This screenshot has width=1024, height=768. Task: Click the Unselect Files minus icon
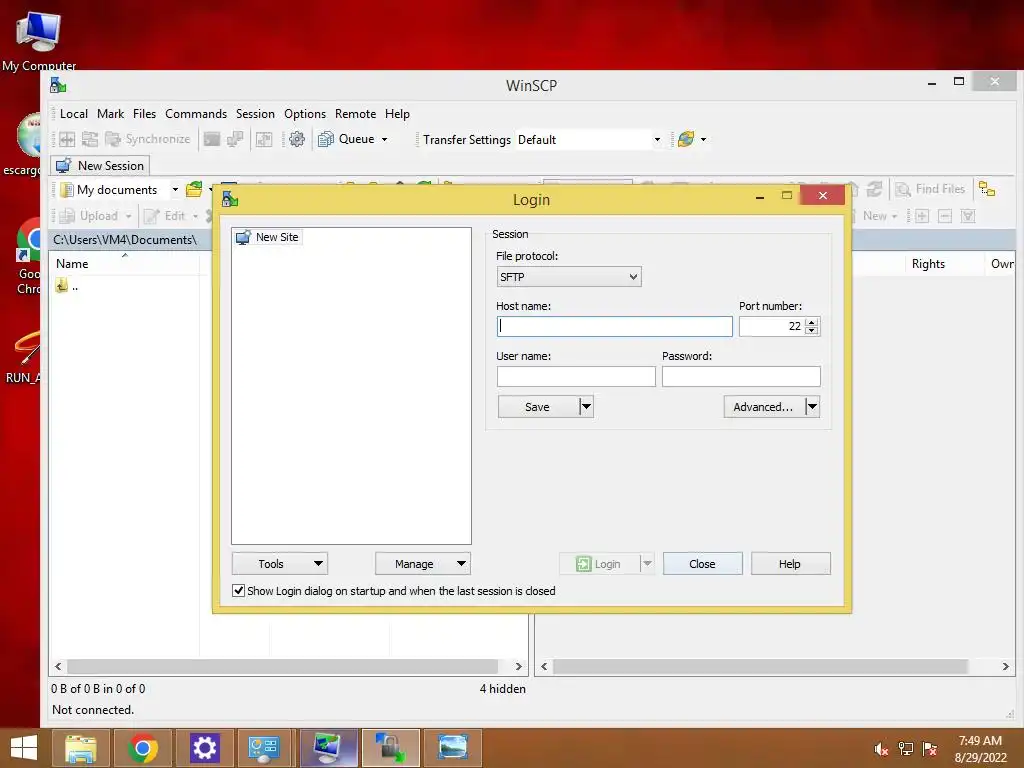click(944, 216)
